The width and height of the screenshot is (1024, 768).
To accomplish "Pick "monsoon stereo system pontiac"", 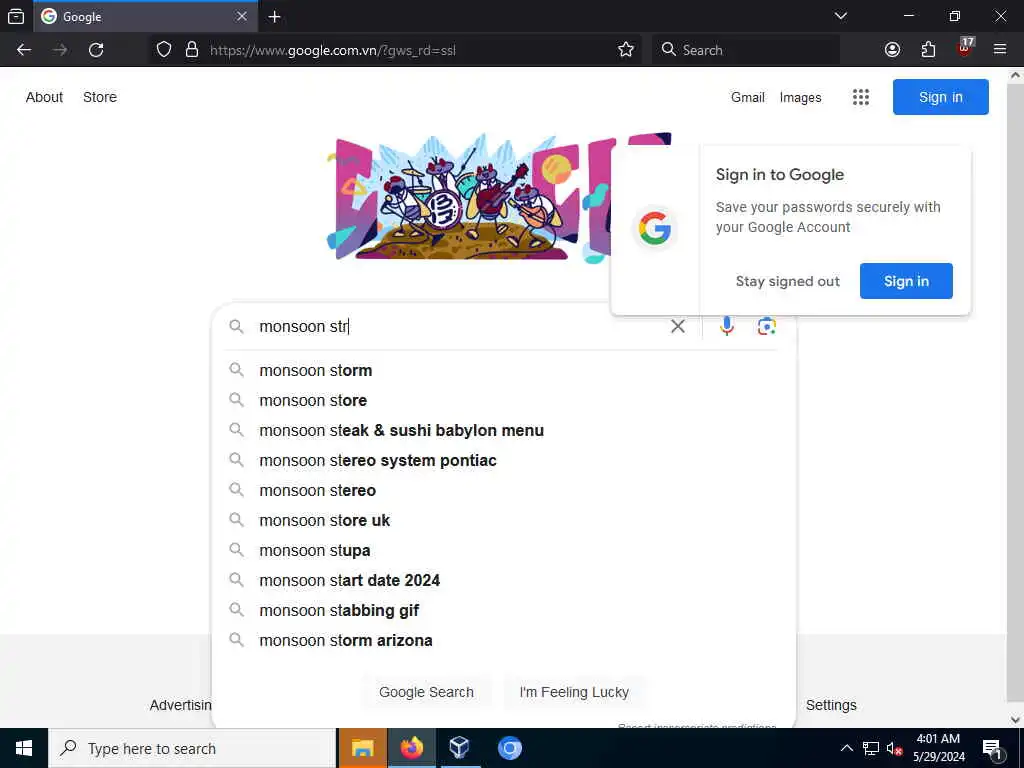I will tap(504, 460).
